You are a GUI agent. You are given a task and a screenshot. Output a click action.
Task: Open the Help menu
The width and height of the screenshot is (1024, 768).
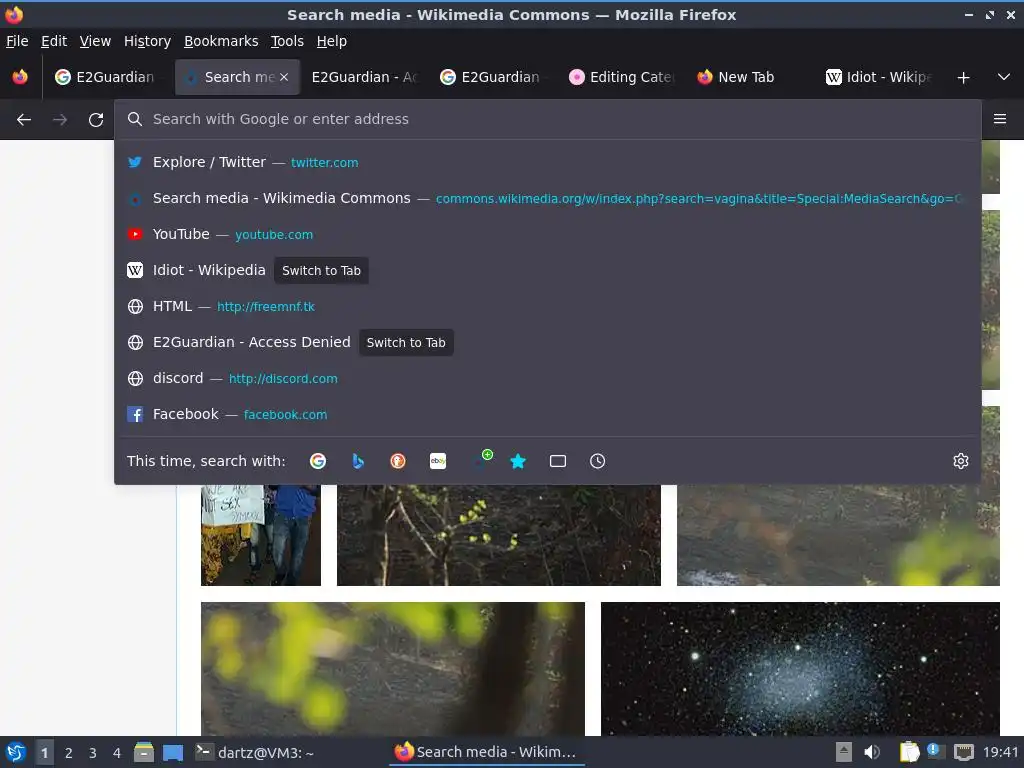pyautogui.click(x=332, y=41)
